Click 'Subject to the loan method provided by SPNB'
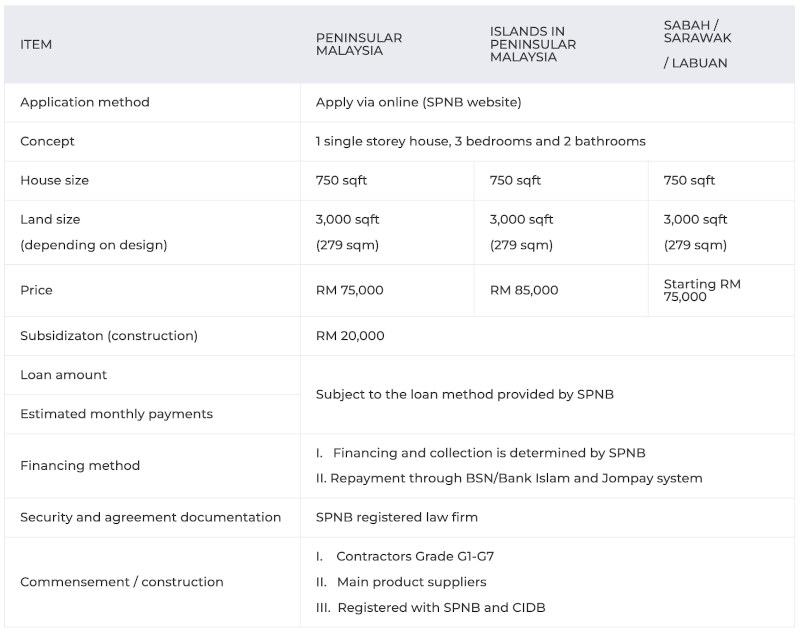The width and height of the screenshot is (800, 634). 464,394
